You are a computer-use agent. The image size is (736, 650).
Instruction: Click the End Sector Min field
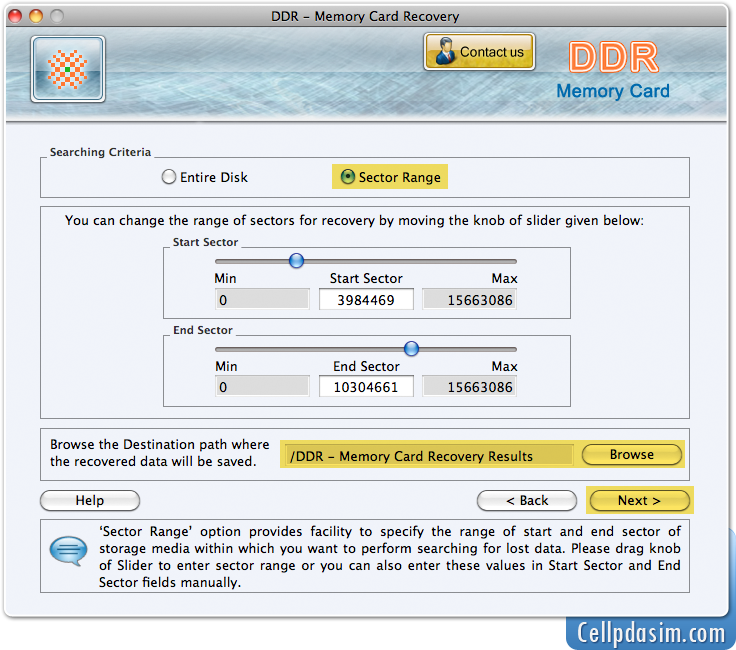(262, 387)
